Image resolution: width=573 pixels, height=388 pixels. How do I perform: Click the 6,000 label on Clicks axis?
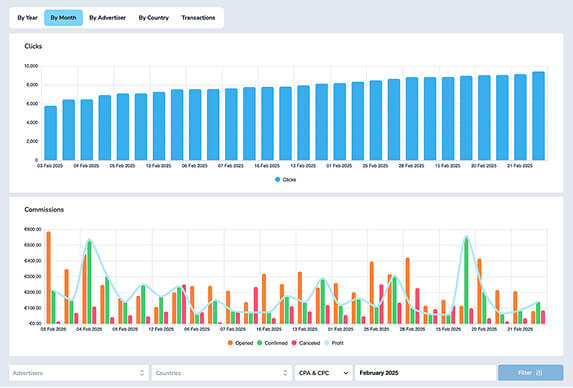point(32,104)
